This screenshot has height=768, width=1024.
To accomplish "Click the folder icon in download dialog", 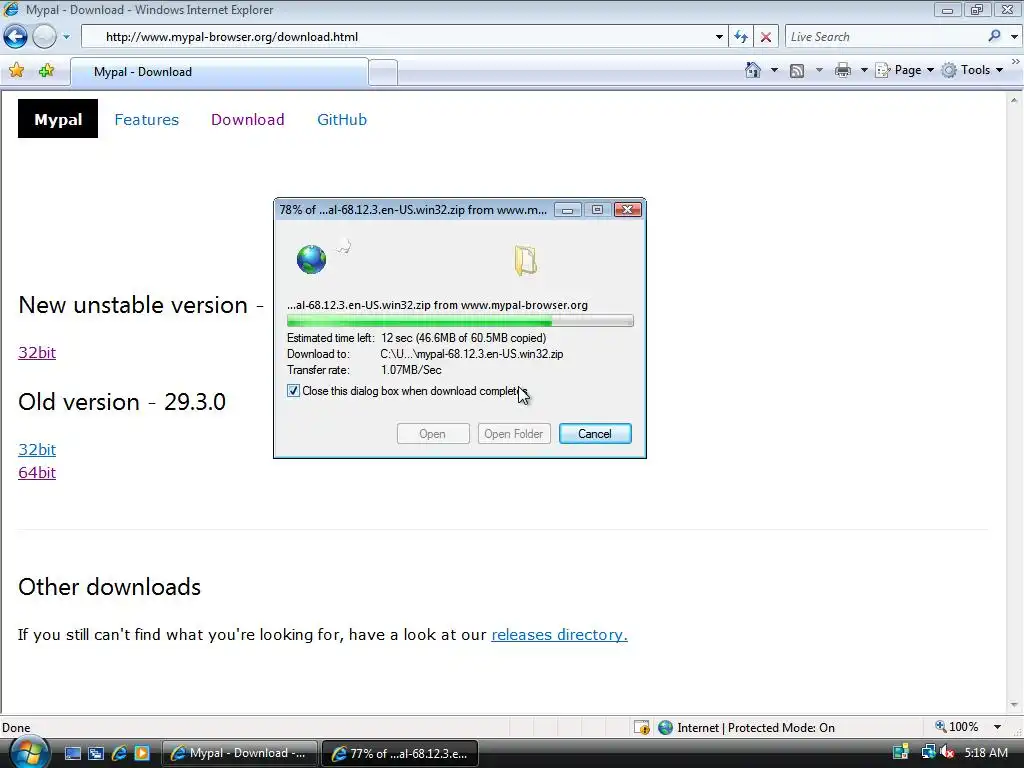I will point(525,261).
